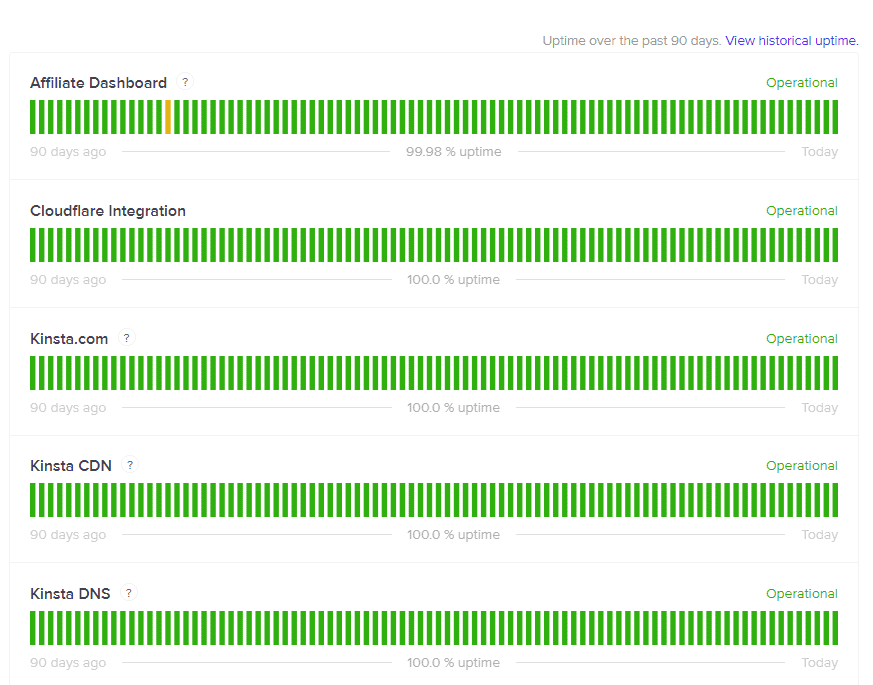
Task: Open the Kinsta CDN help tooltip icon
Action: 130,466
